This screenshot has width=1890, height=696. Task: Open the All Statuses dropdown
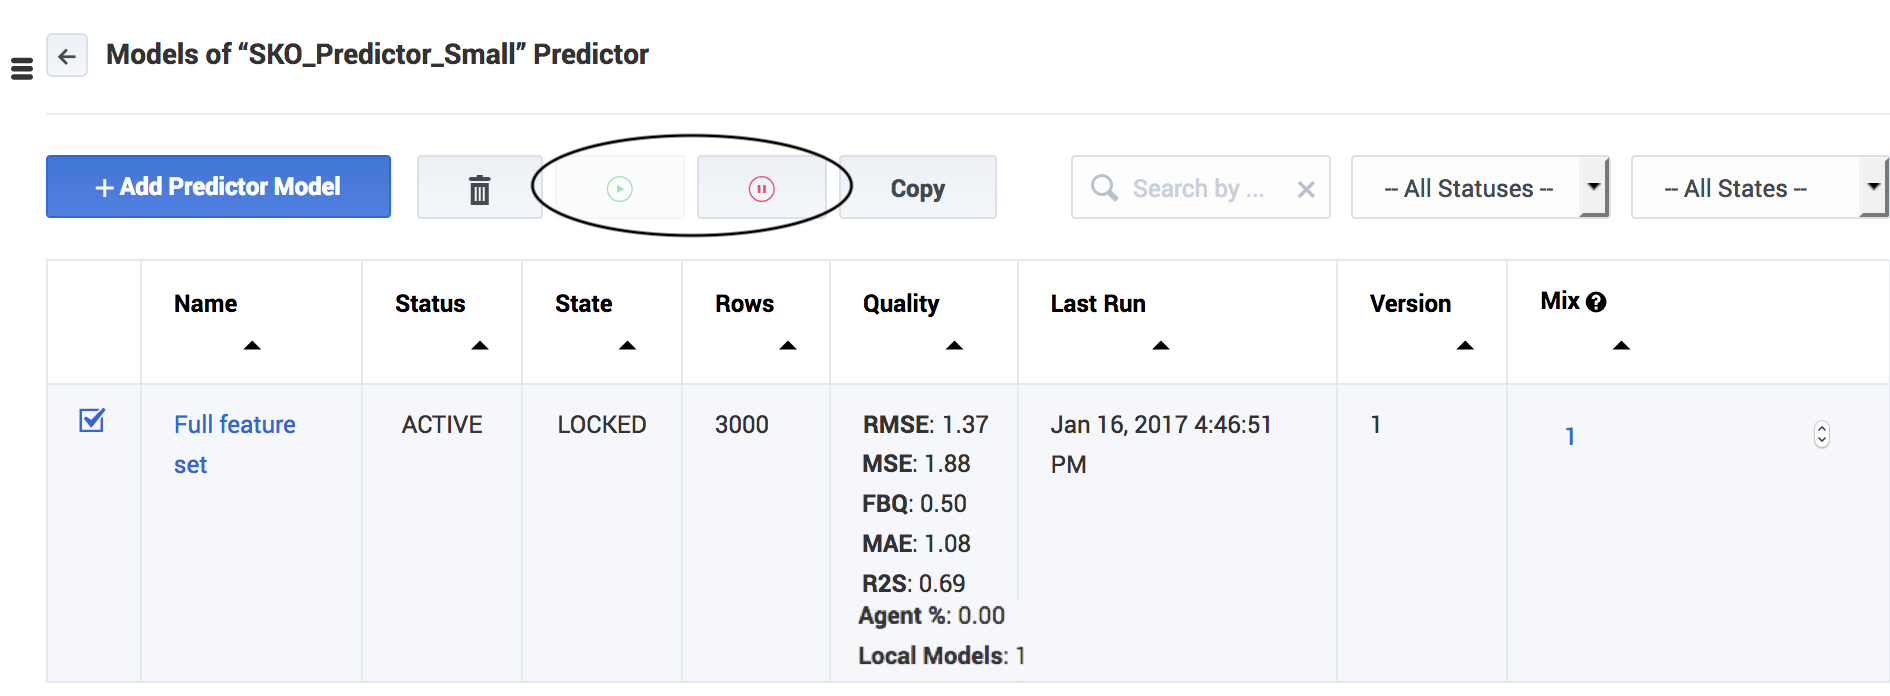point(1479,188)
